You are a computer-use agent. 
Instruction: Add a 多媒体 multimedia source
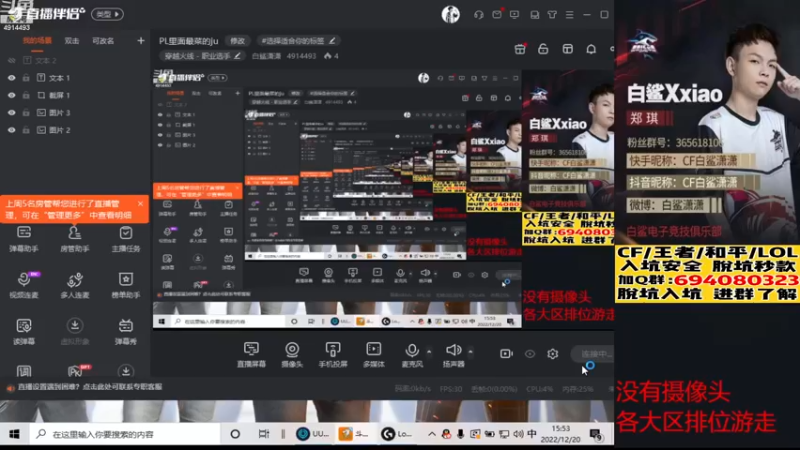click(373, 355)
